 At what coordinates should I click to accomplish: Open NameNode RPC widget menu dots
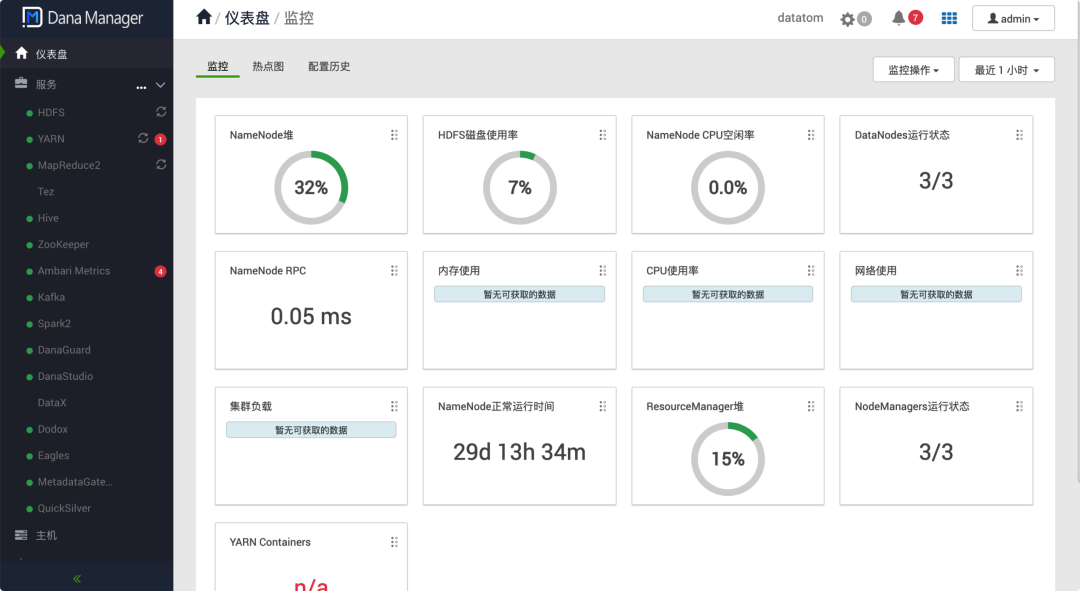(x=394, y=271)
